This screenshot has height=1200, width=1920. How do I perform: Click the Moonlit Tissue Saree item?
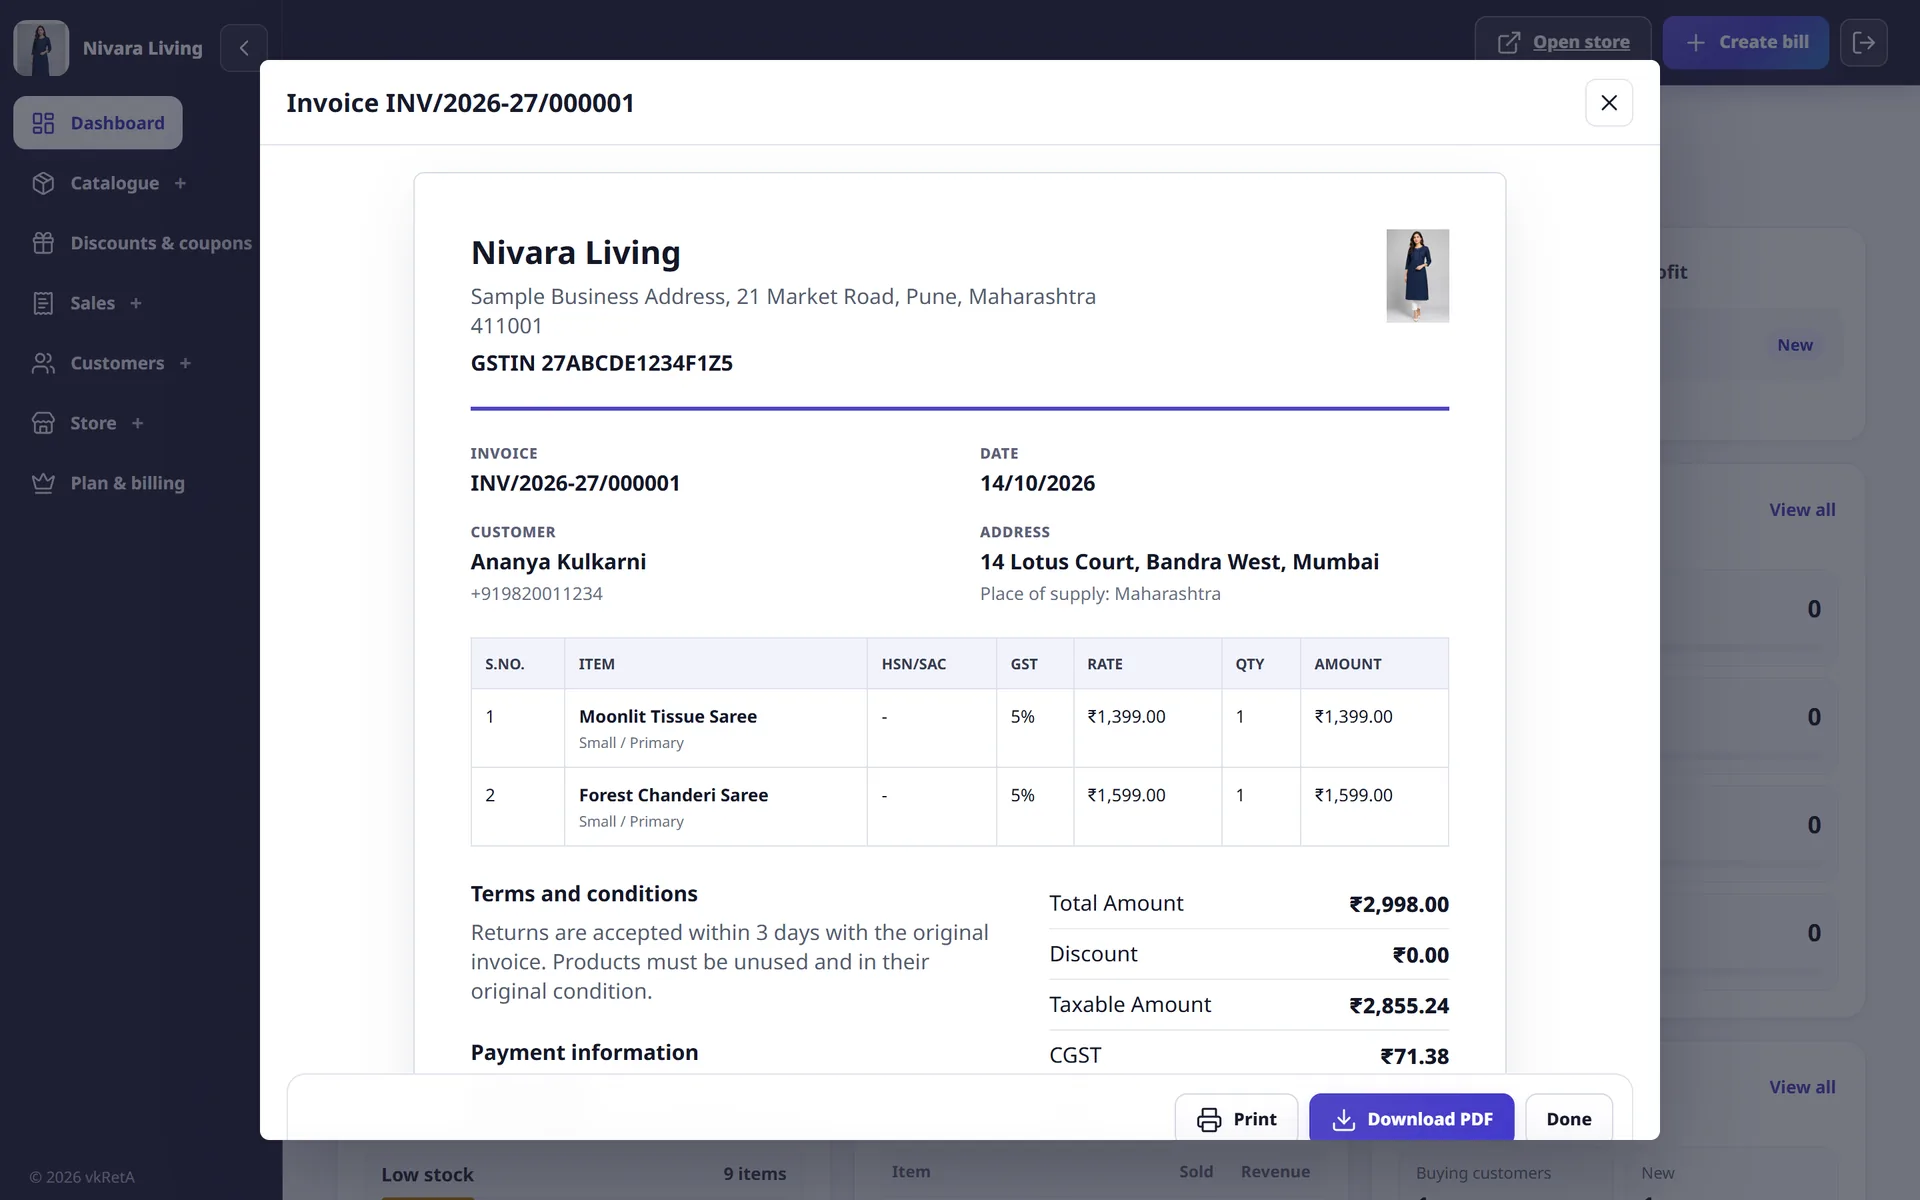coord(668,716)
